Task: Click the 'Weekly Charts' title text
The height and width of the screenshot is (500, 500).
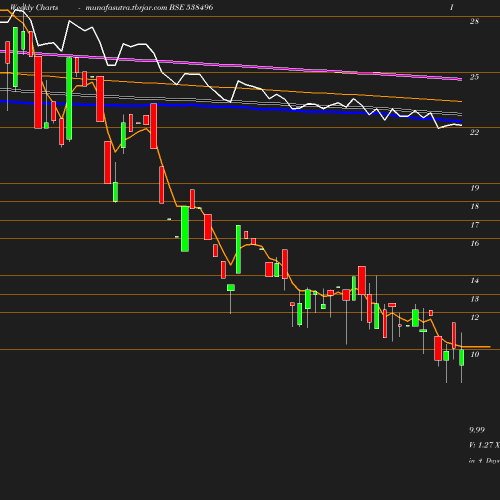Action: 34,7
